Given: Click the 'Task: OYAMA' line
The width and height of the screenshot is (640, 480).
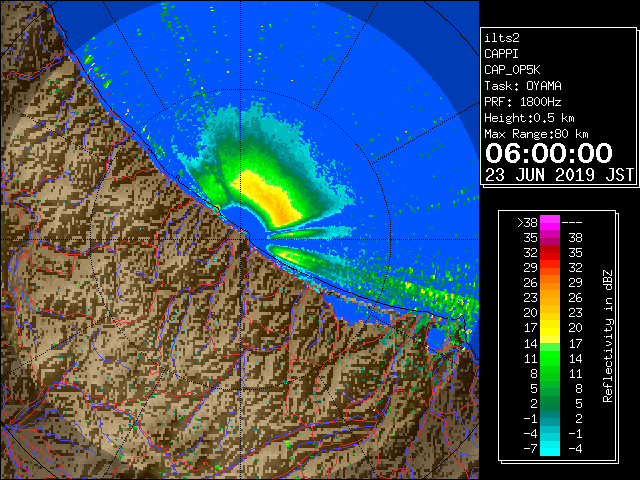Looking at the screenshot, I should [523, 86].
